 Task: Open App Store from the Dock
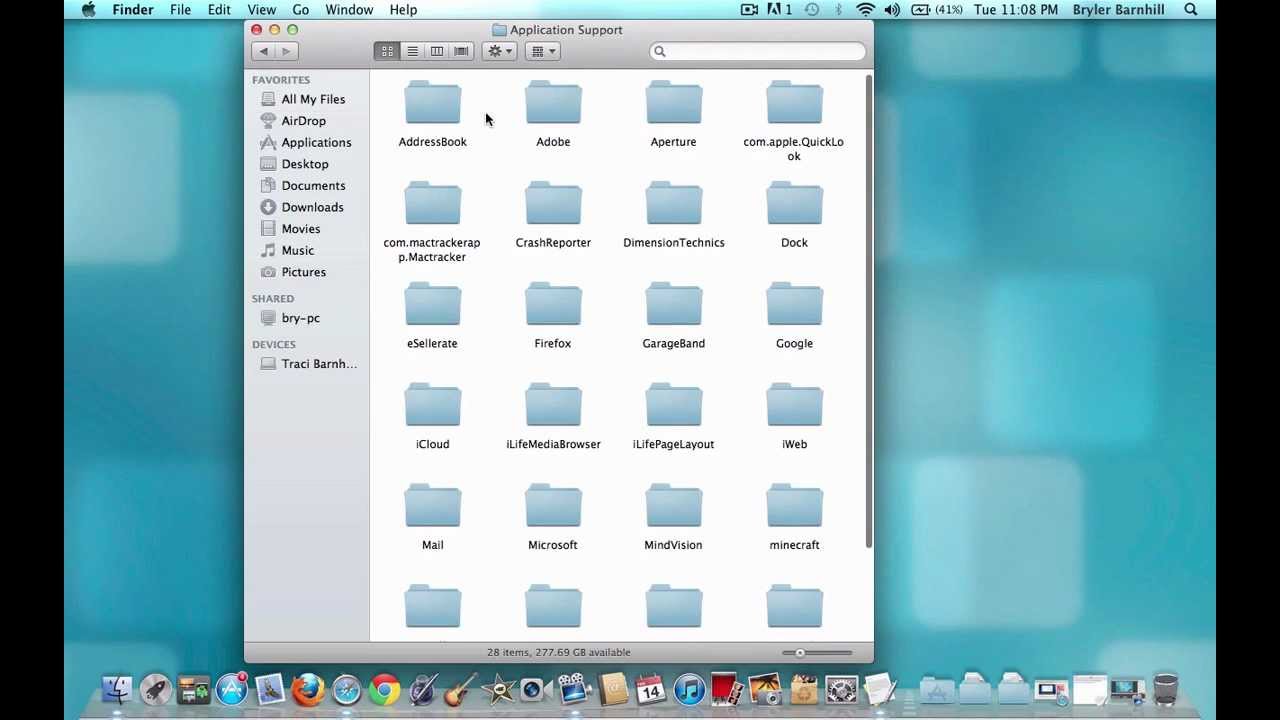[x=231, y=690]
